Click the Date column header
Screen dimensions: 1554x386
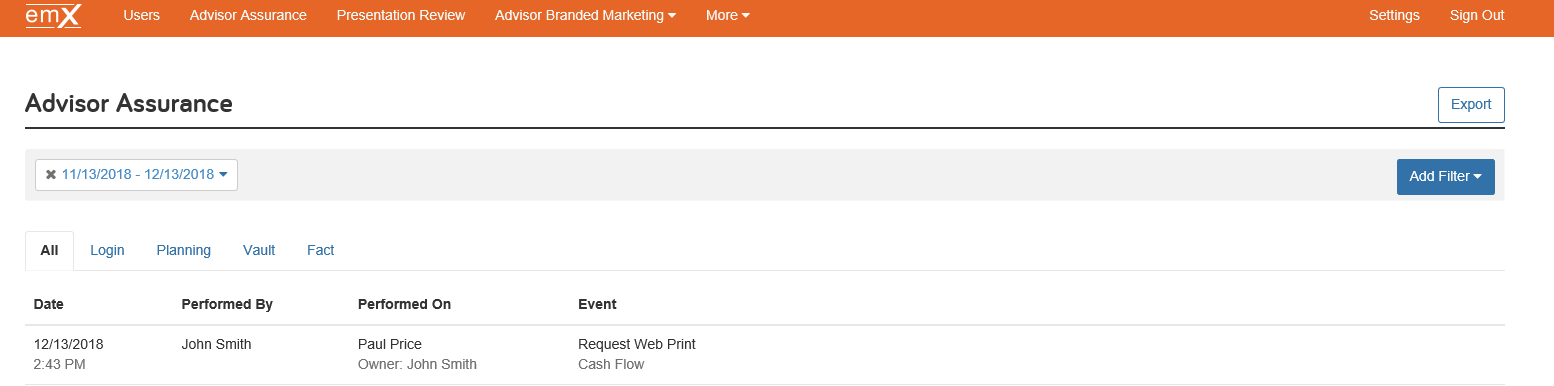click(x=49, y=304)
